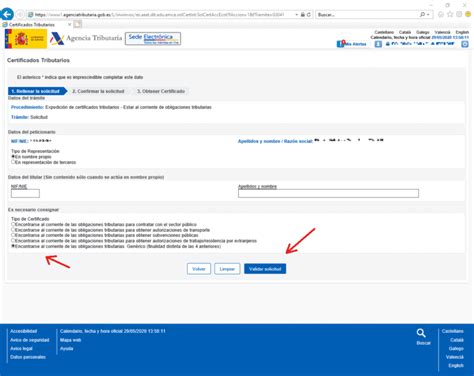Switch language to Català in header
Image resolution: width=474 pixels, height=376 pixels.
(x=405, y=32)
